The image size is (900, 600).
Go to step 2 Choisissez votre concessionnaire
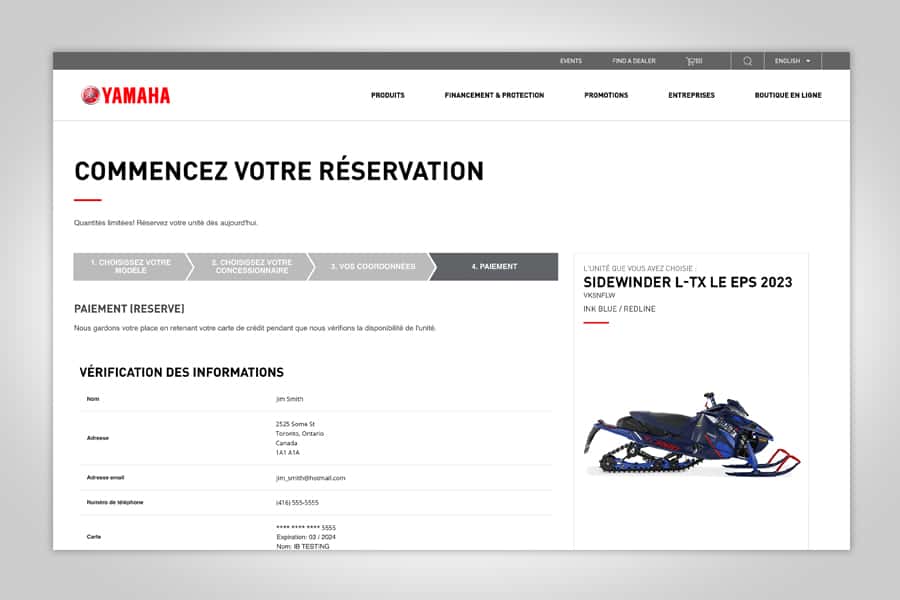[x=251, y=266]
